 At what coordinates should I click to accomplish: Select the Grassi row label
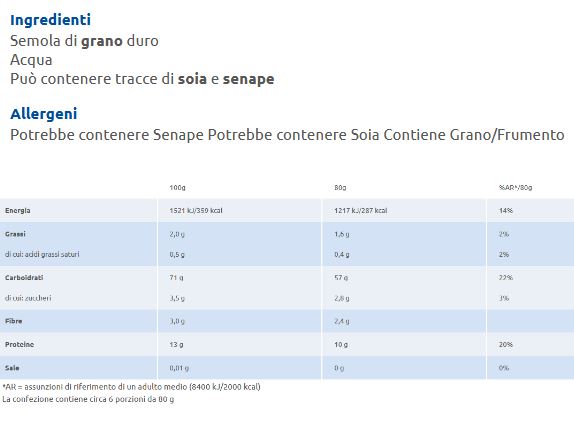15,234
